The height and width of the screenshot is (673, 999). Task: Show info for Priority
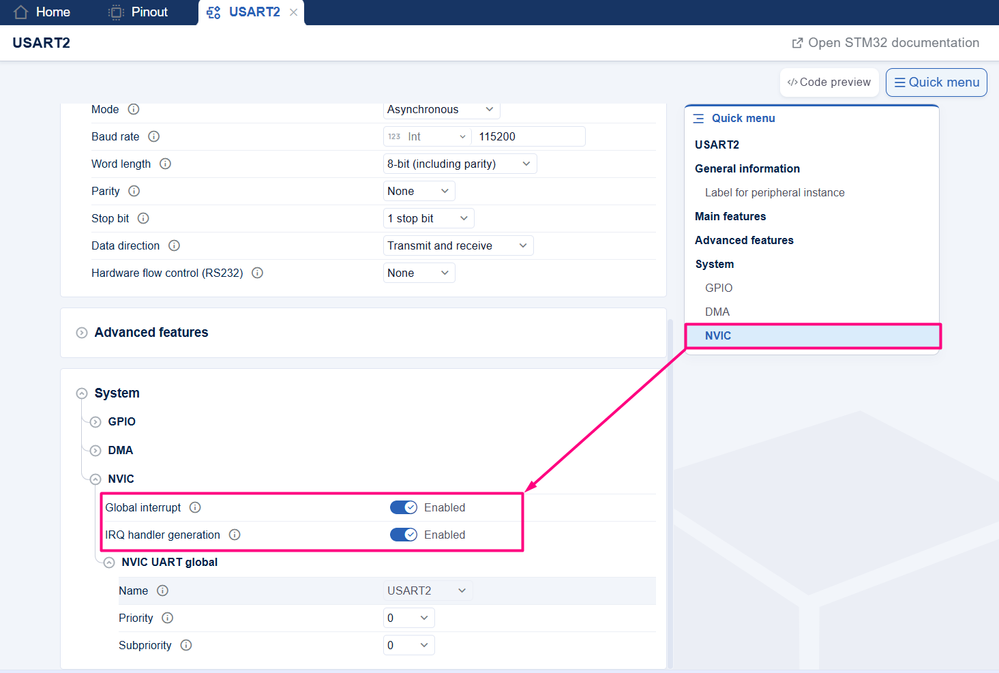click(168, 618)
